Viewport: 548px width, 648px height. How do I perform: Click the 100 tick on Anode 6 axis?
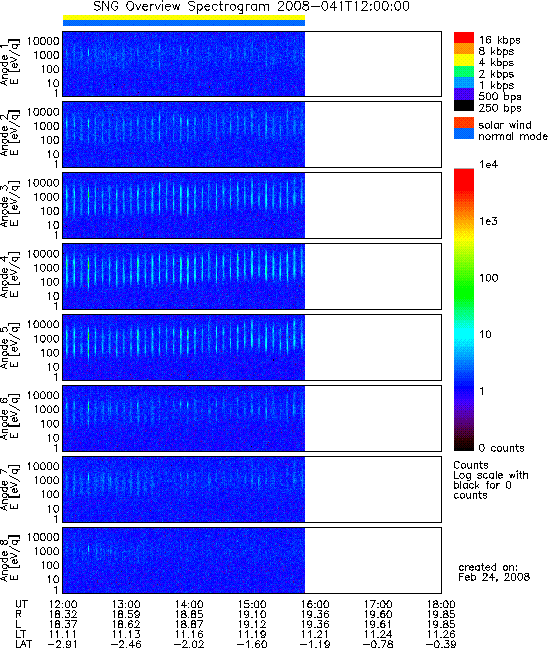50,424
